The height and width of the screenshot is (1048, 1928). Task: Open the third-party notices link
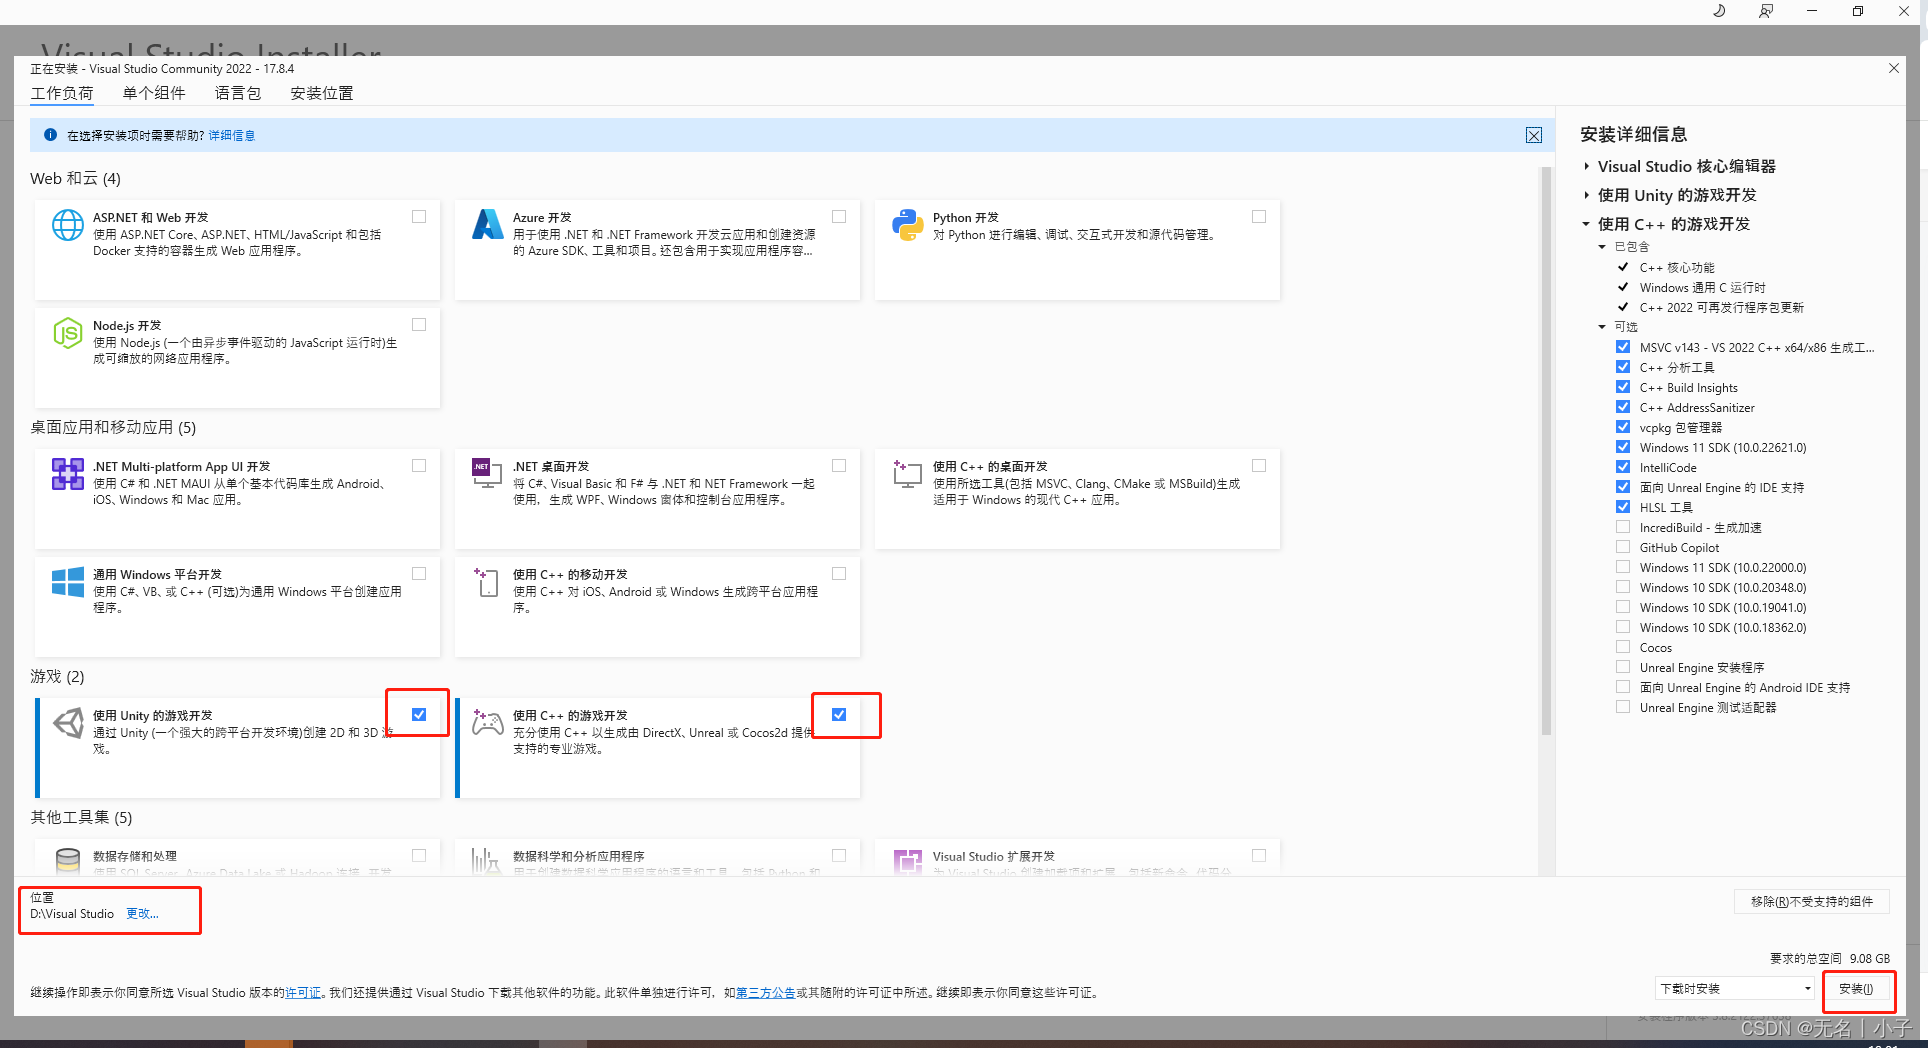click(766, 992)
